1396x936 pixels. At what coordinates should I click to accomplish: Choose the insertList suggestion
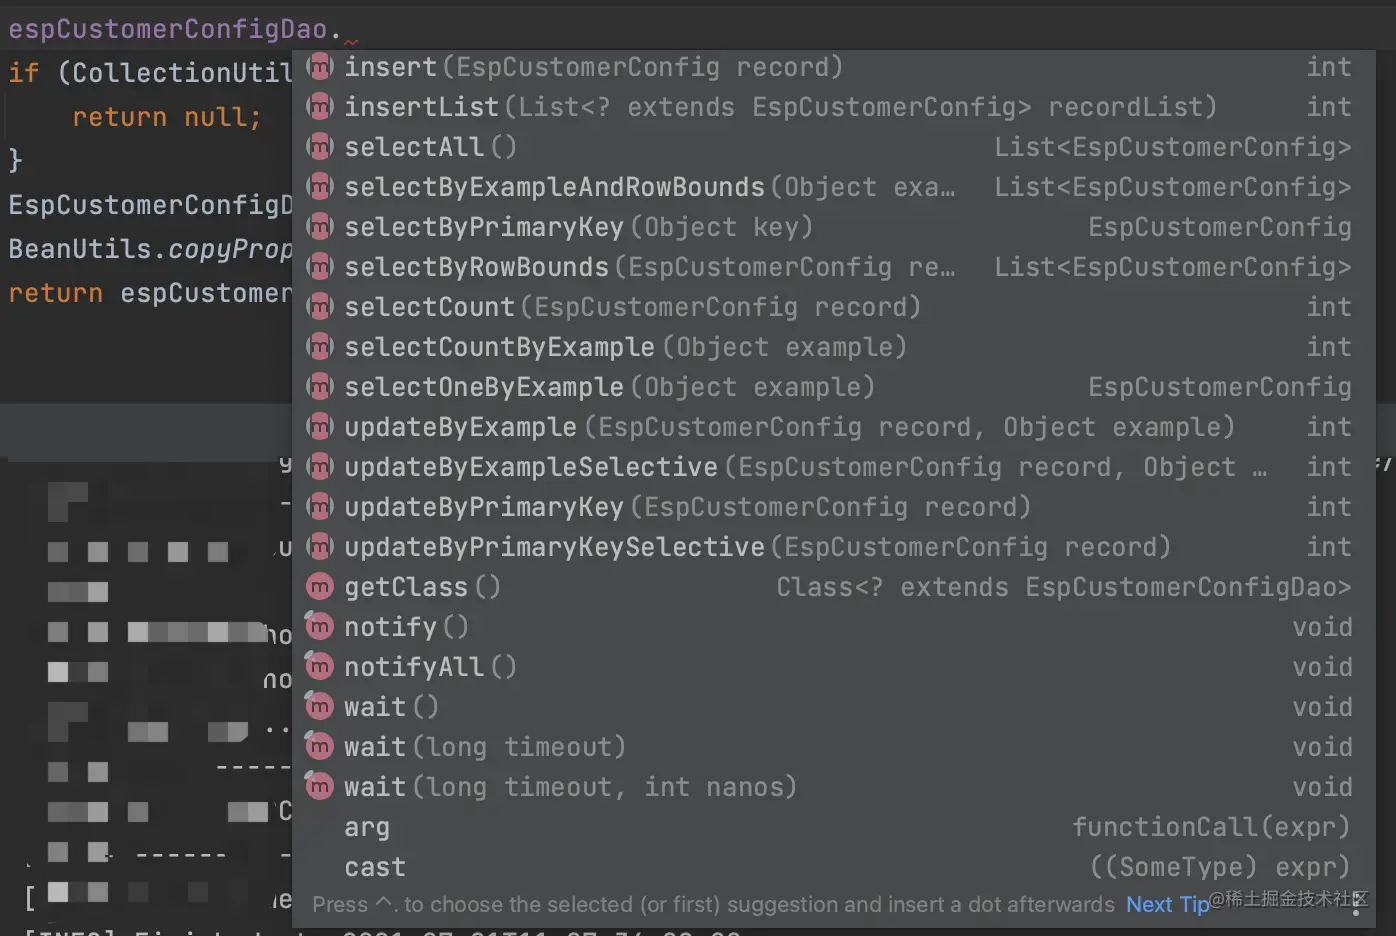point(833,107)
